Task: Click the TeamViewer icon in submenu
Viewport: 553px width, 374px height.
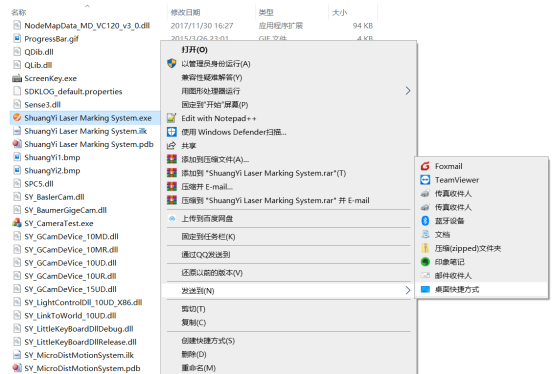Action: (x=425, y=180)
